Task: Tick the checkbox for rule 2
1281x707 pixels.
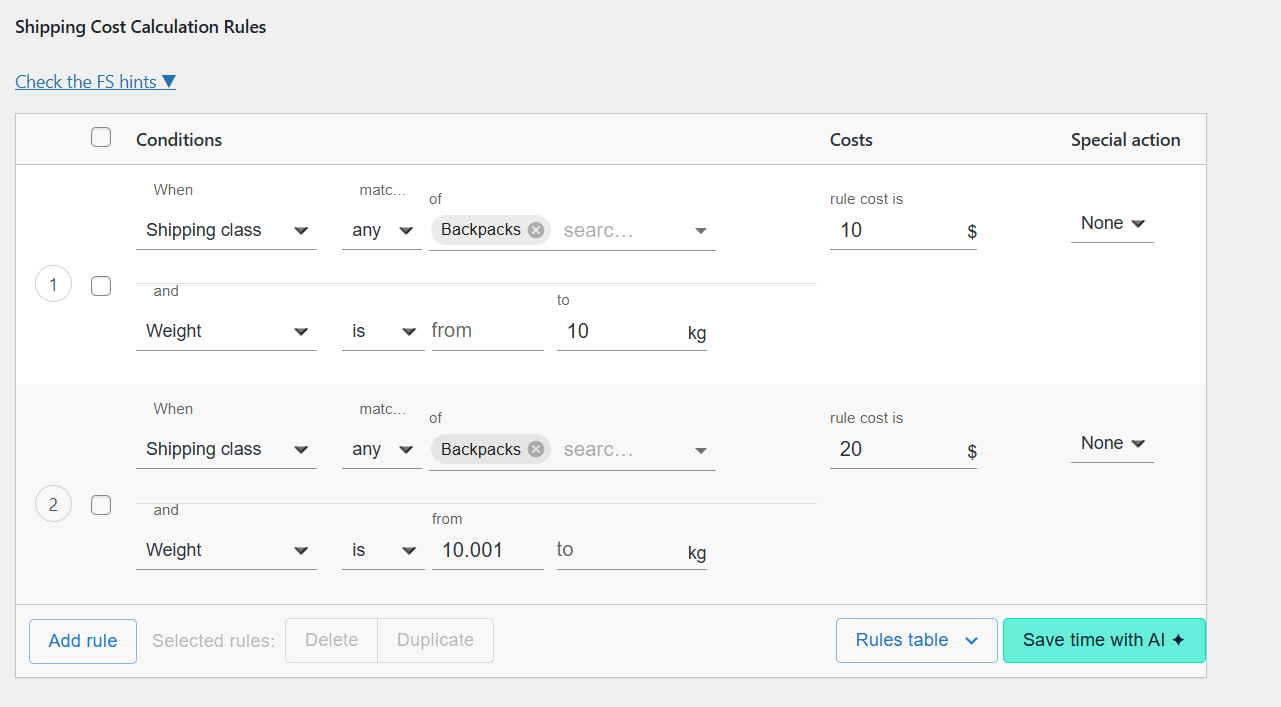Action: [x=101, y=505]
